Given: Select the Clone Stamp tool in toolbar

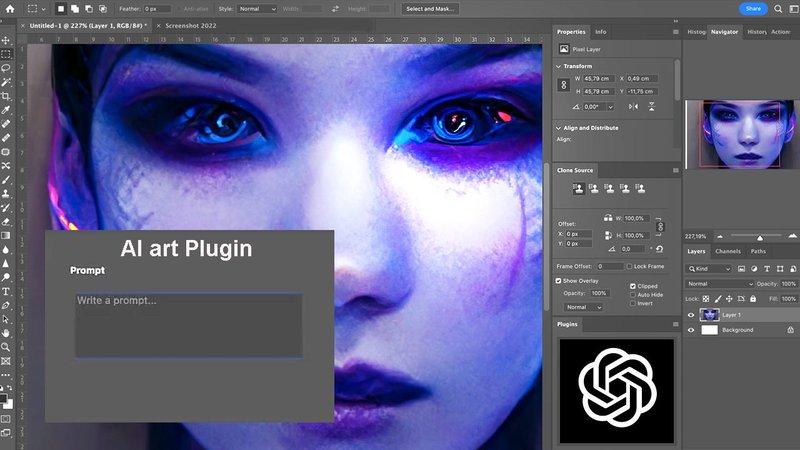Looking at the screenshot, I should pos(6,193).
